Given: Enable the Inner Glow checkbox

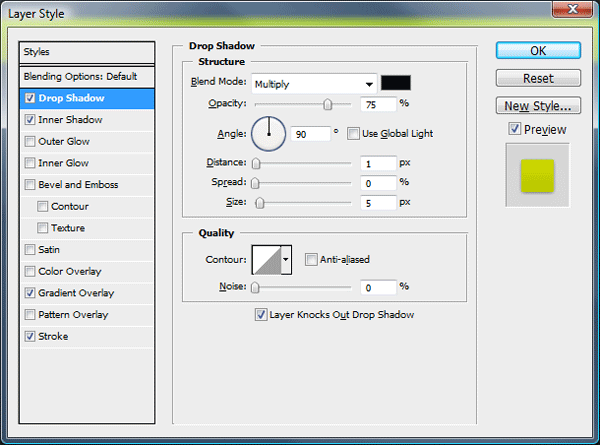Looking at the screenshot, I should (30, 163).
